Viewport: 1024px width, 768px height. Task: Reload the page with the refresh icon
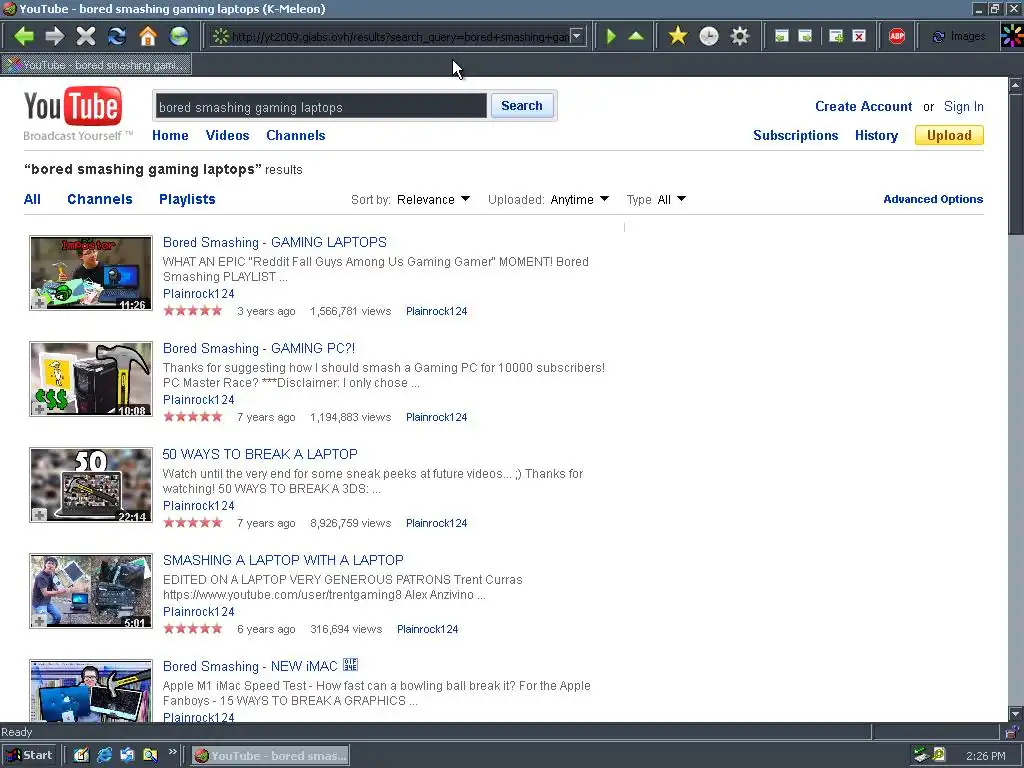click(117, 36)
